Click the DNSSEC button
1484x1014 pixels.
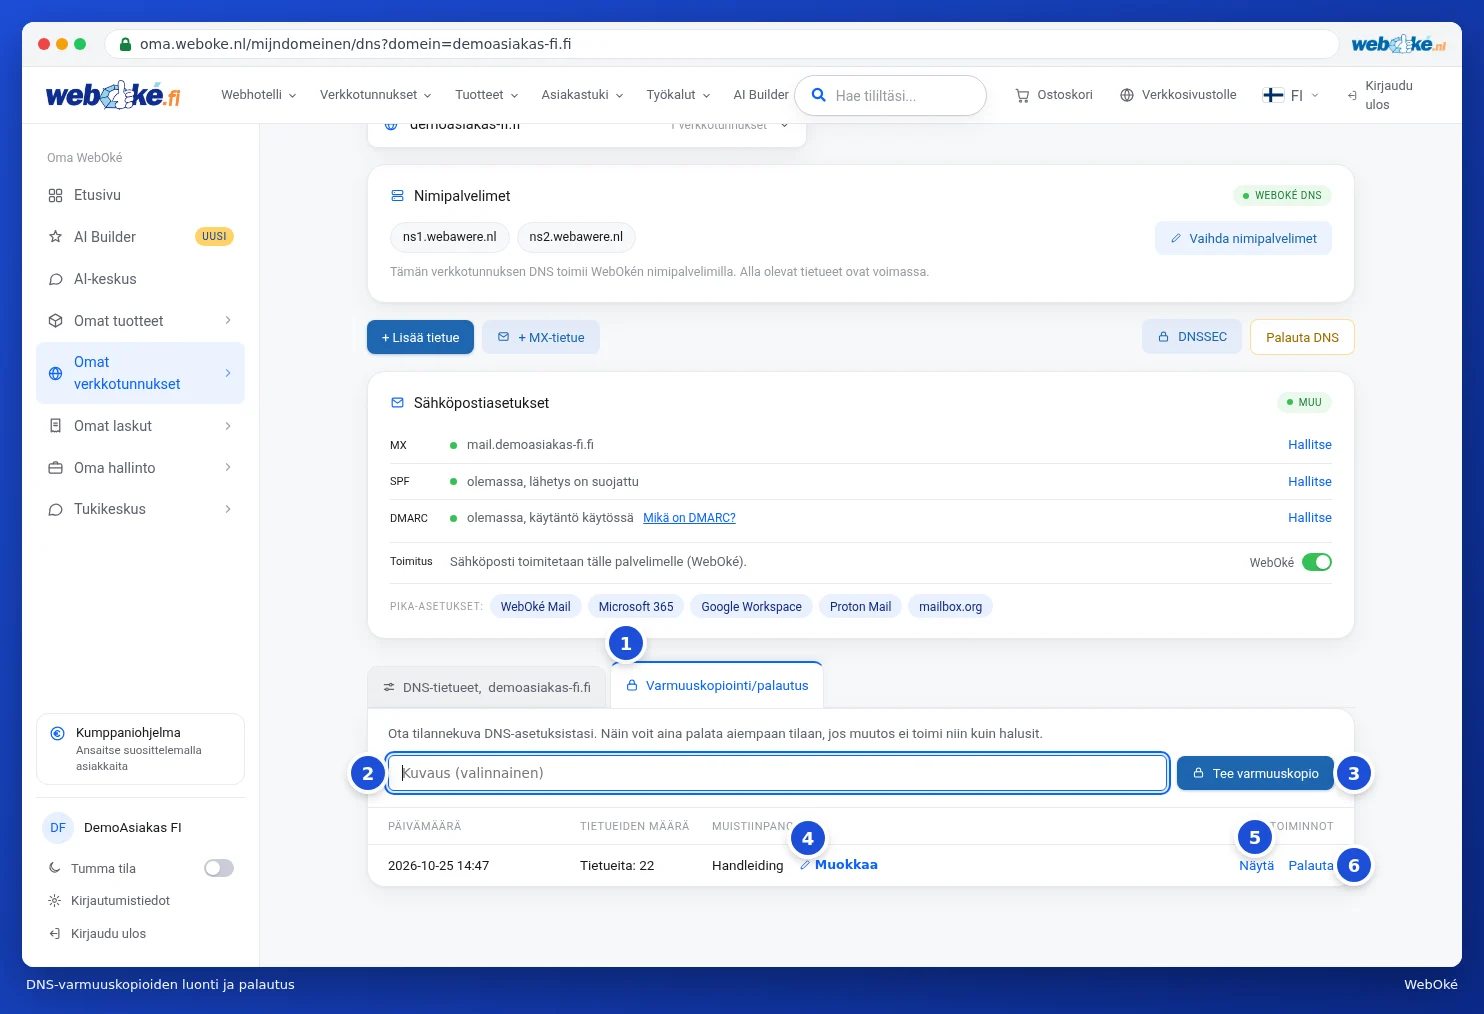point(1192,337)
